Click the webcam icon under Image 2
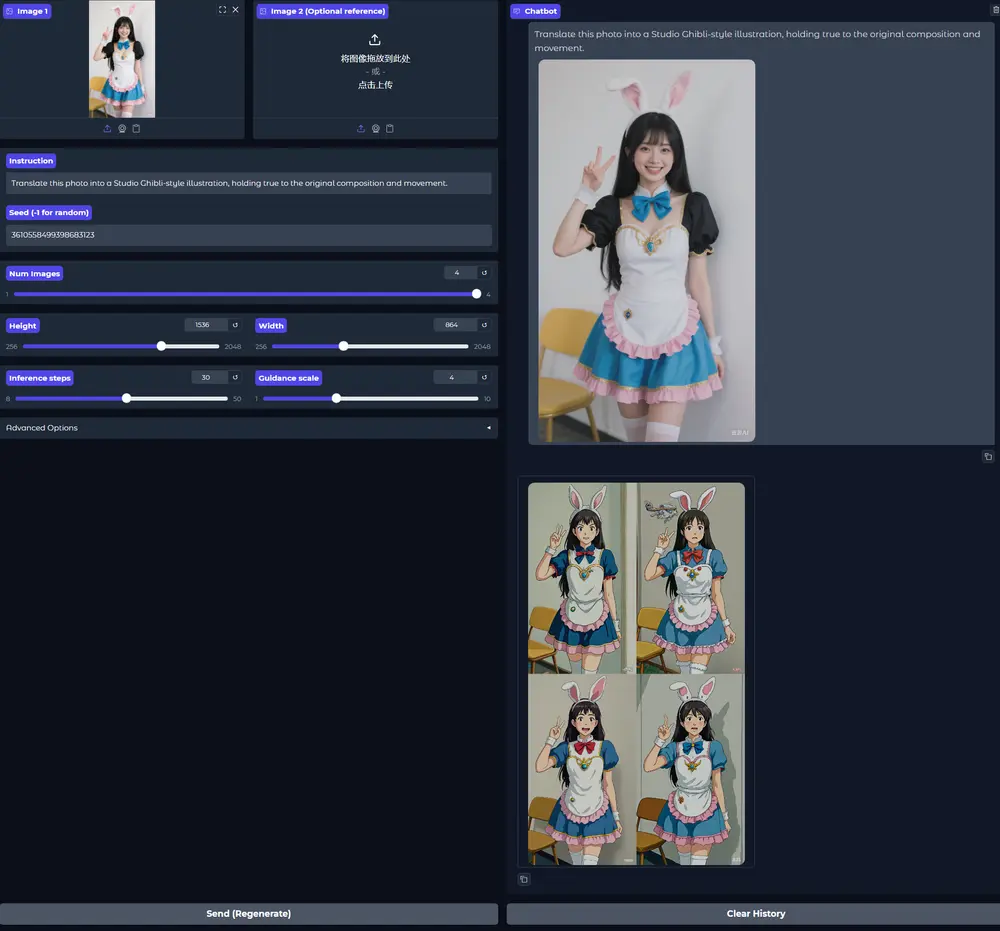Screen dimensions: 1000x931 click(375, 129)
